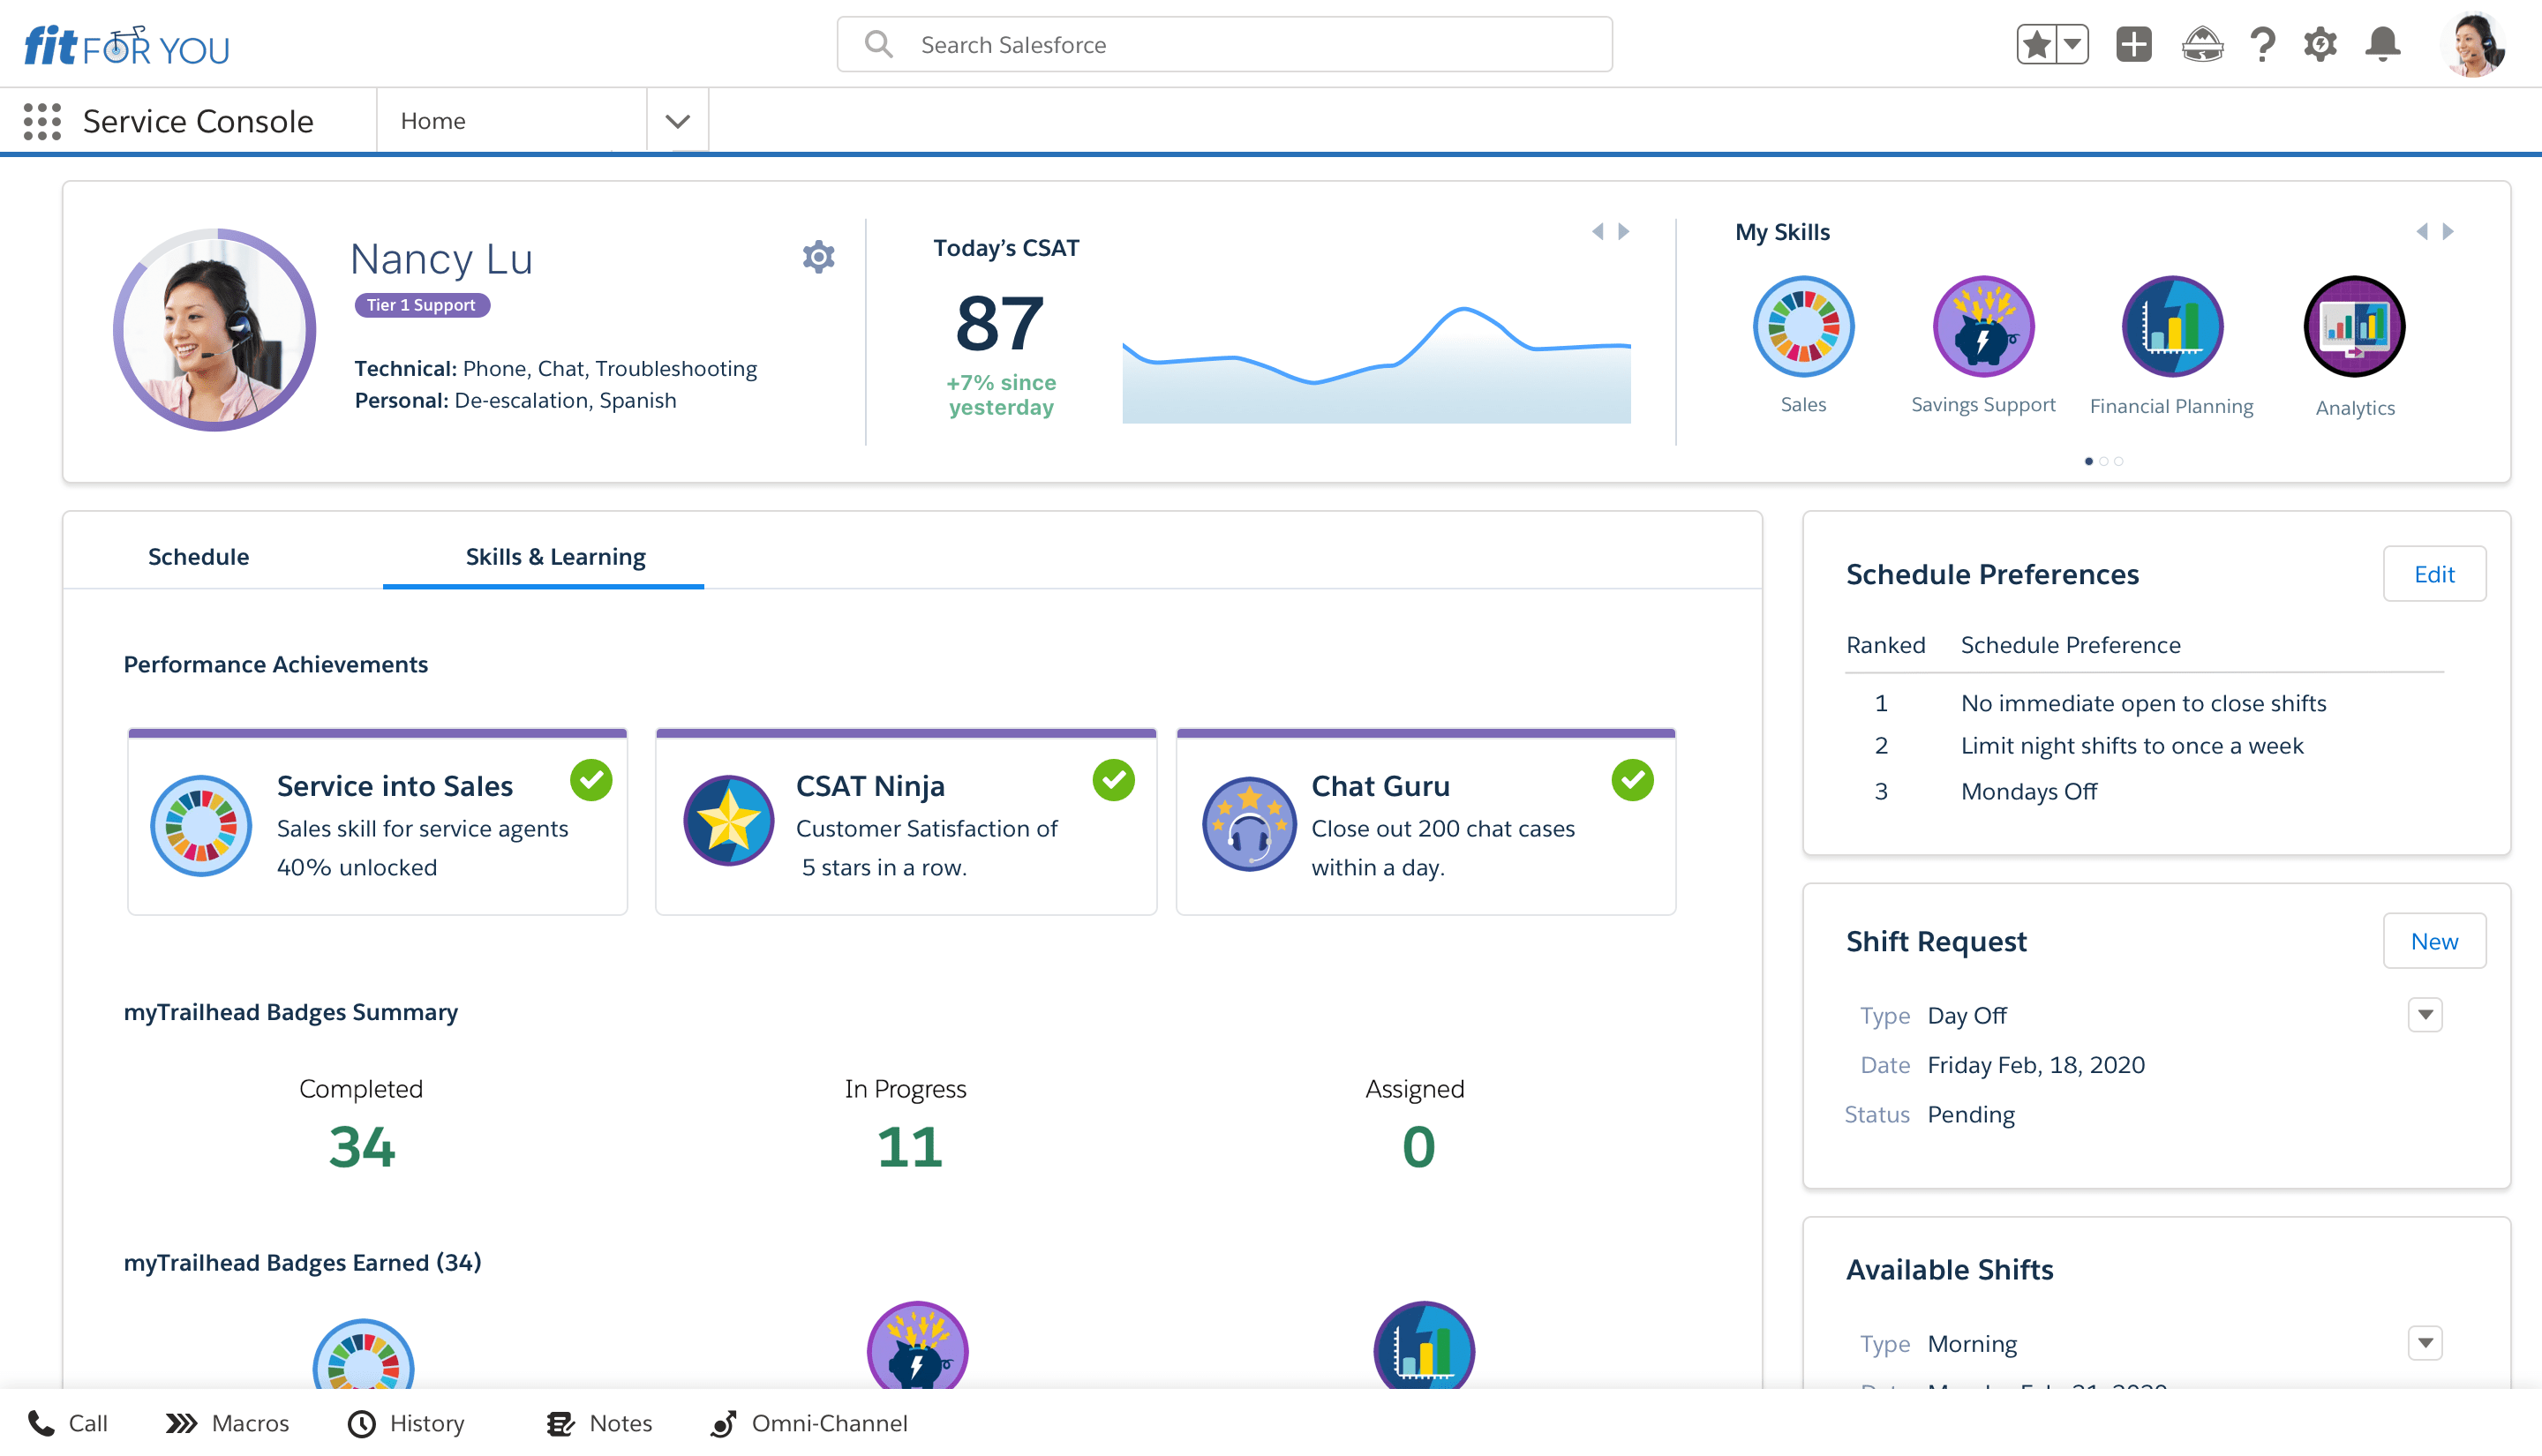
Task: Open the History utility at the bottom
Action: click(x=361, y=1423)
